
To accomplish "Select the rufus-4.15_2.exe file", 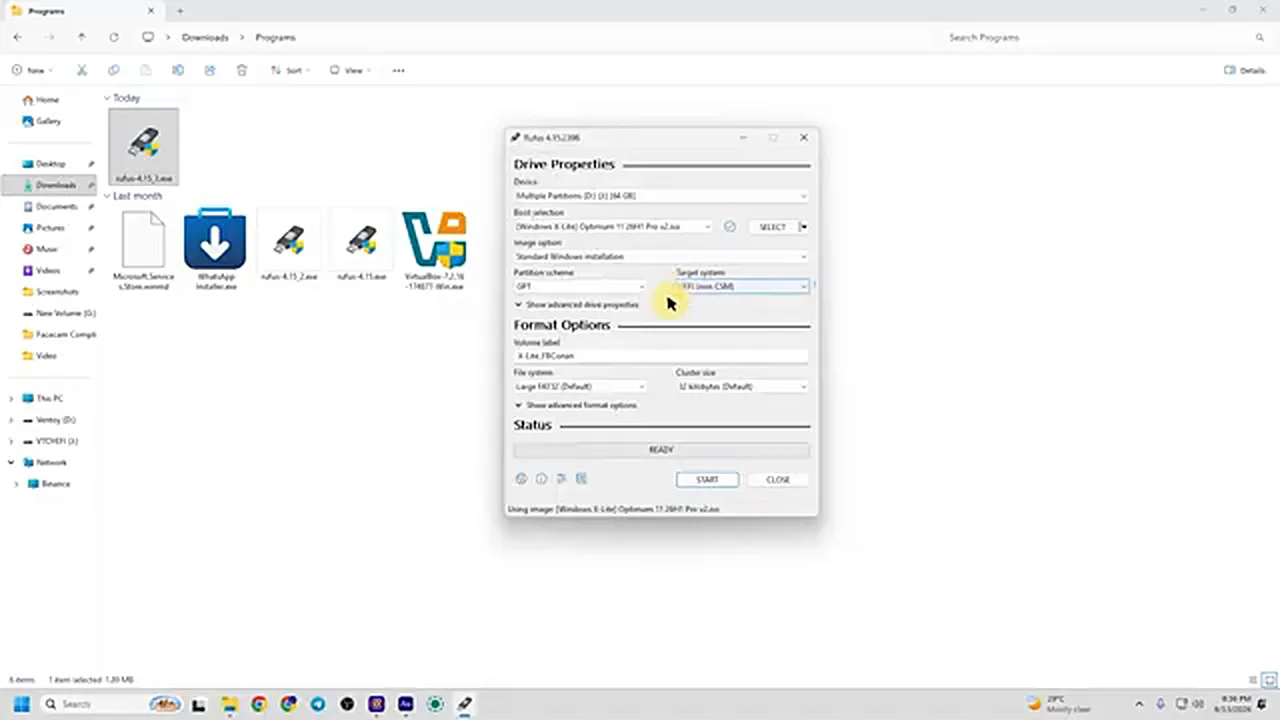I will (289, 245).
